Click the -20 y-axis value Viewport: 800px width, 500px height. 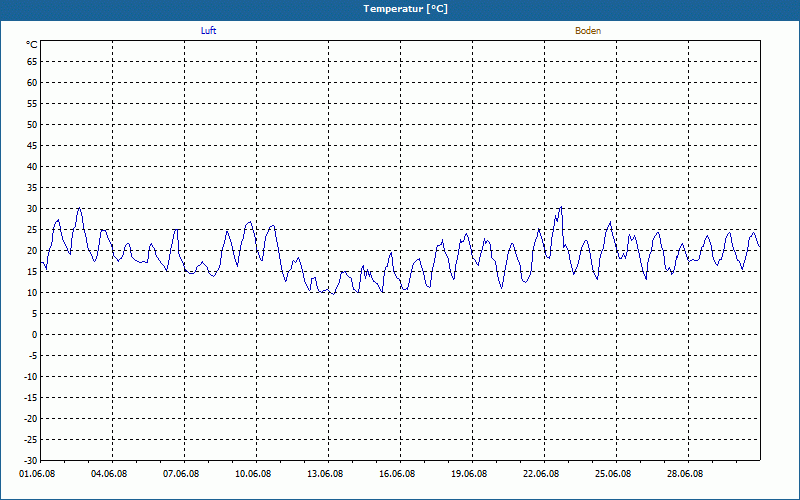click(x=31, y=418)
